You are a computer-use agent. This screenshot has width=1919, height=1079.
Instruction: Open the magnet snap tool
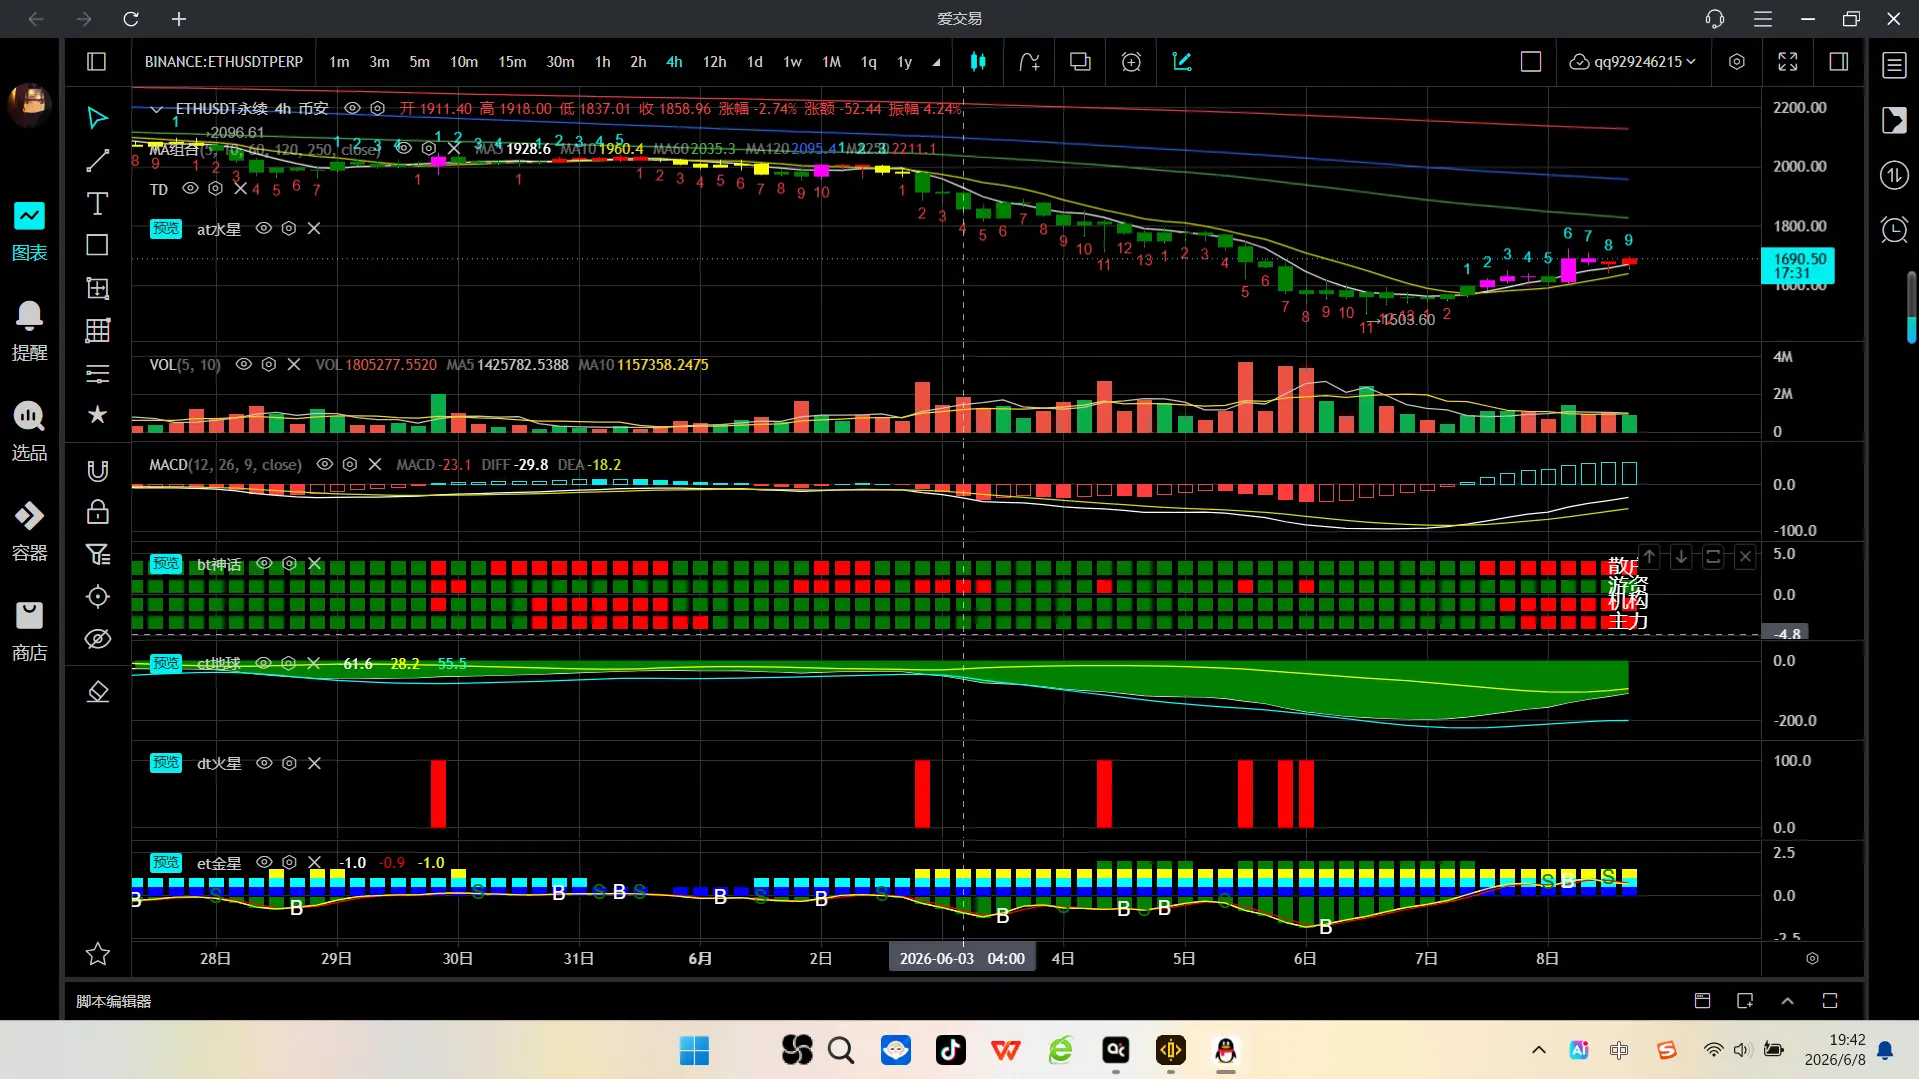(x=97, y=471)
